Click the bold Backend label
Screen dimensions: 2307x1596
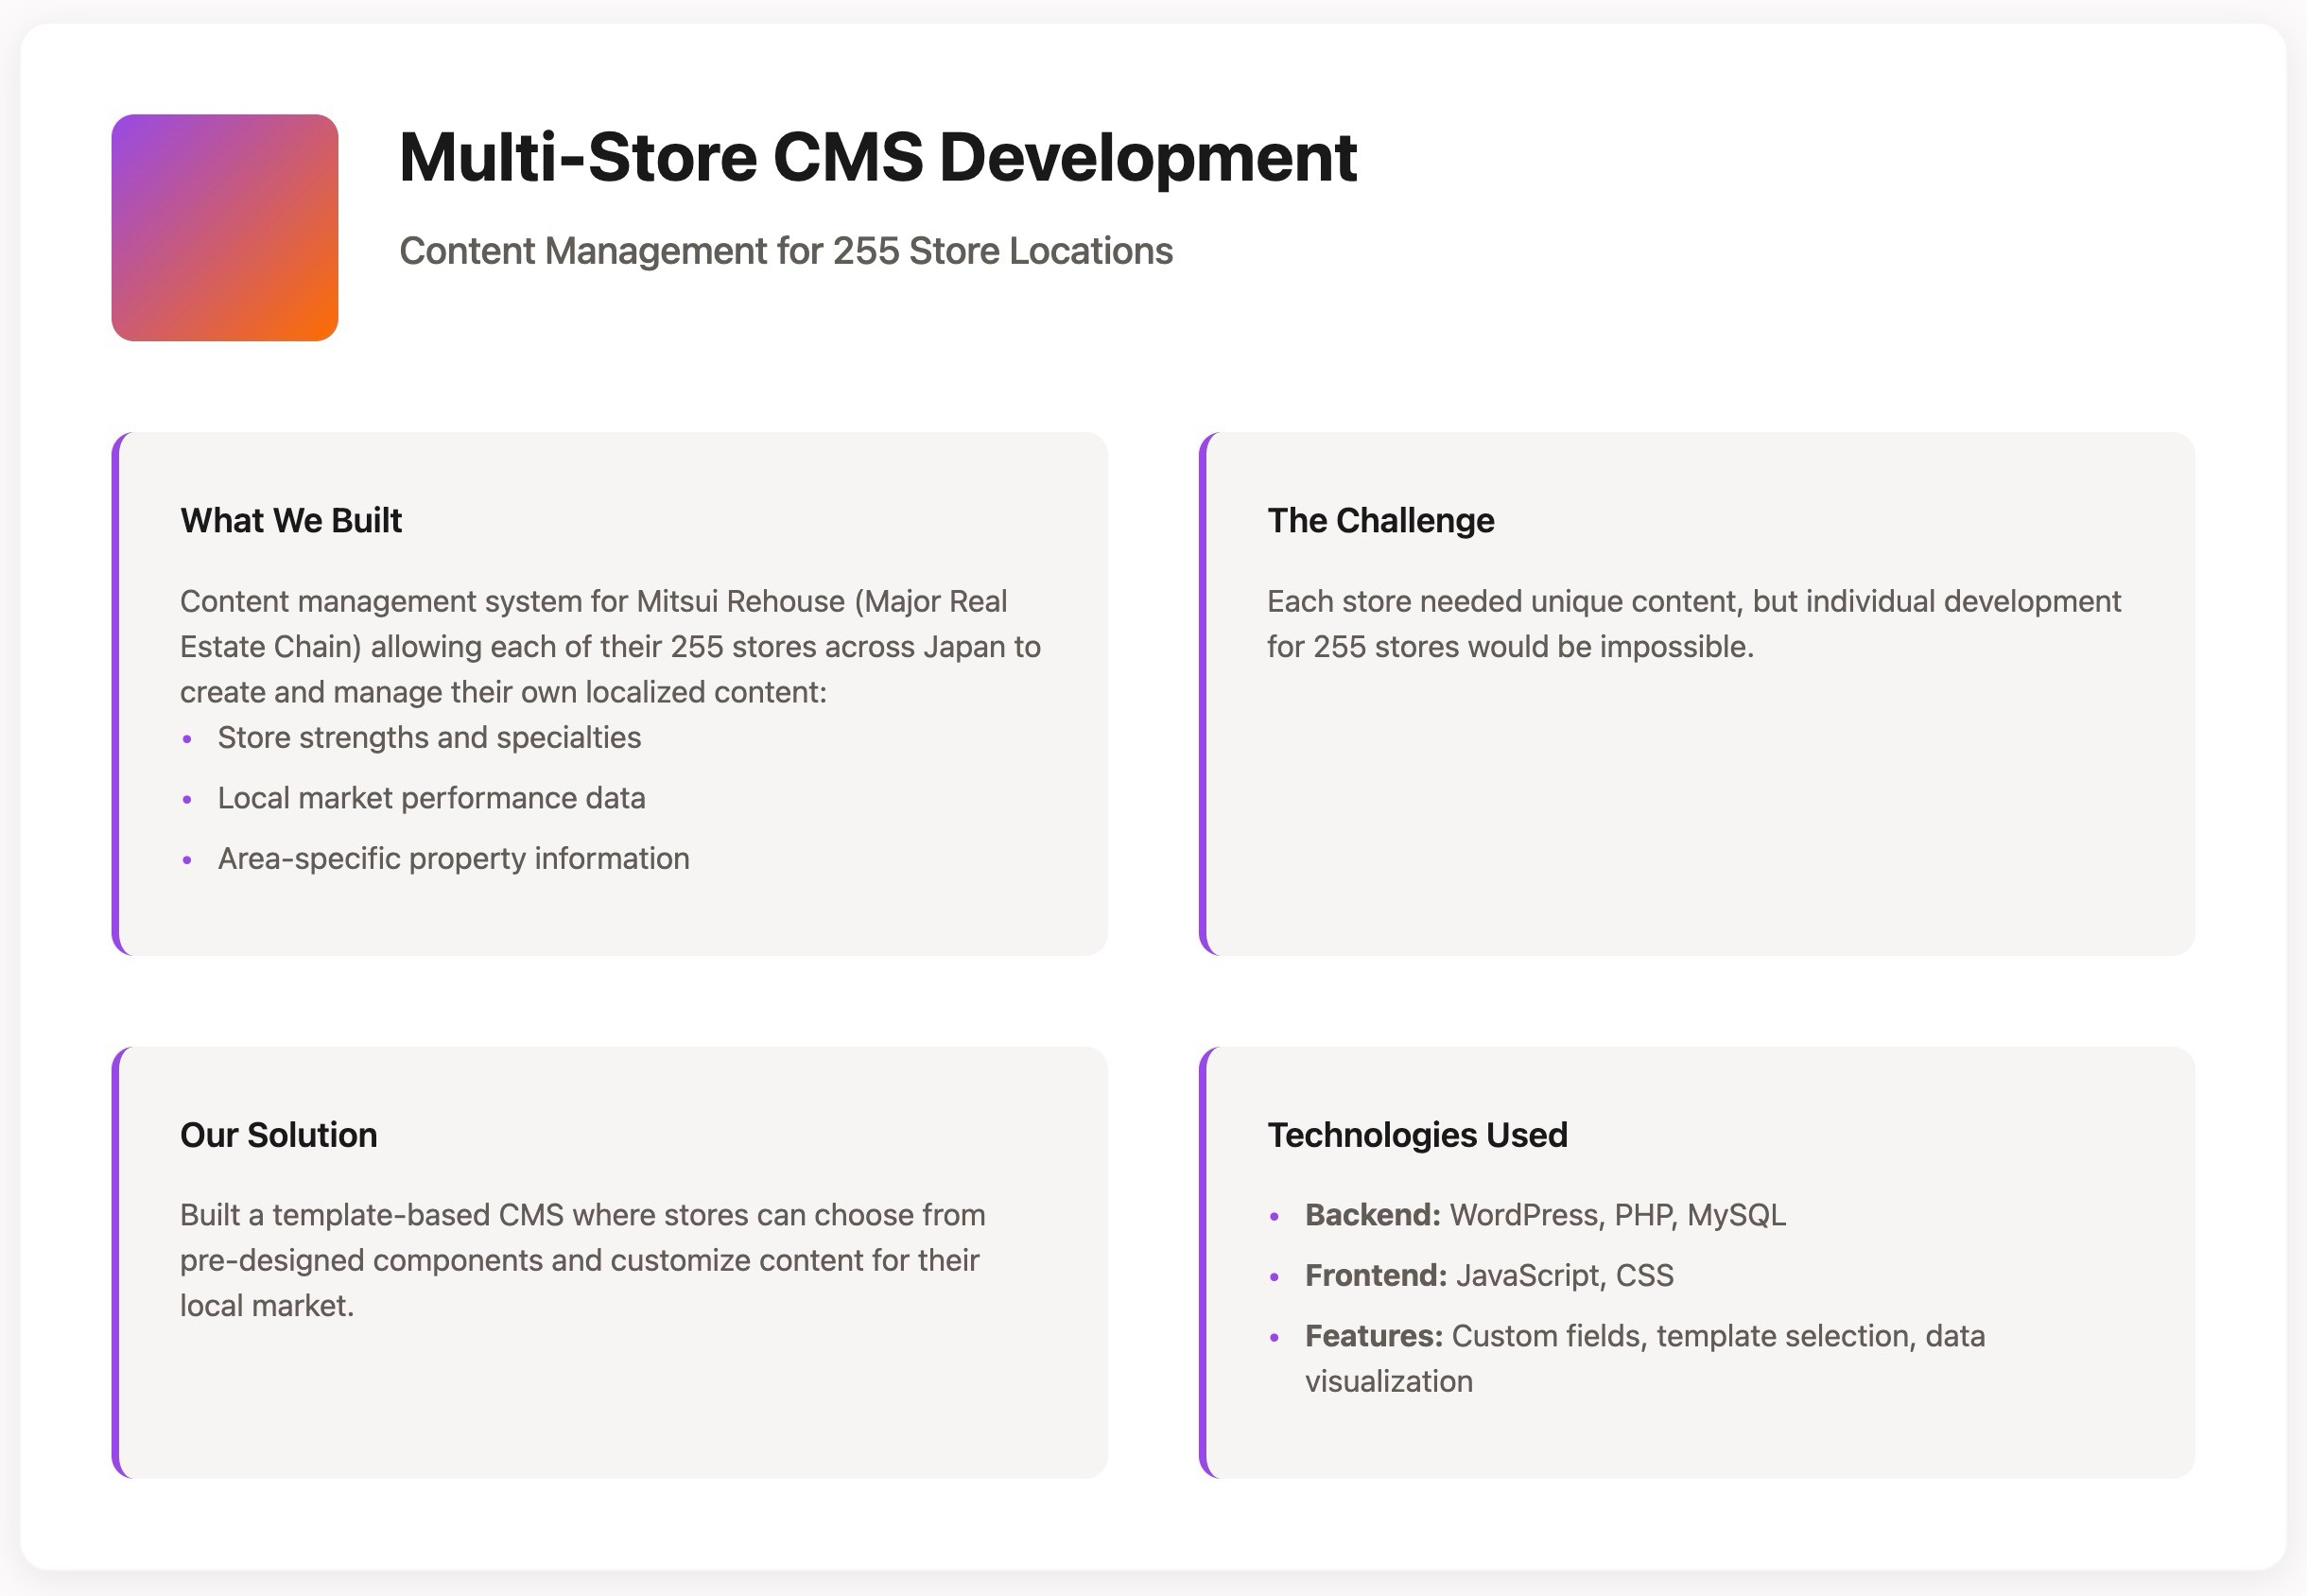(1372, 1215)
